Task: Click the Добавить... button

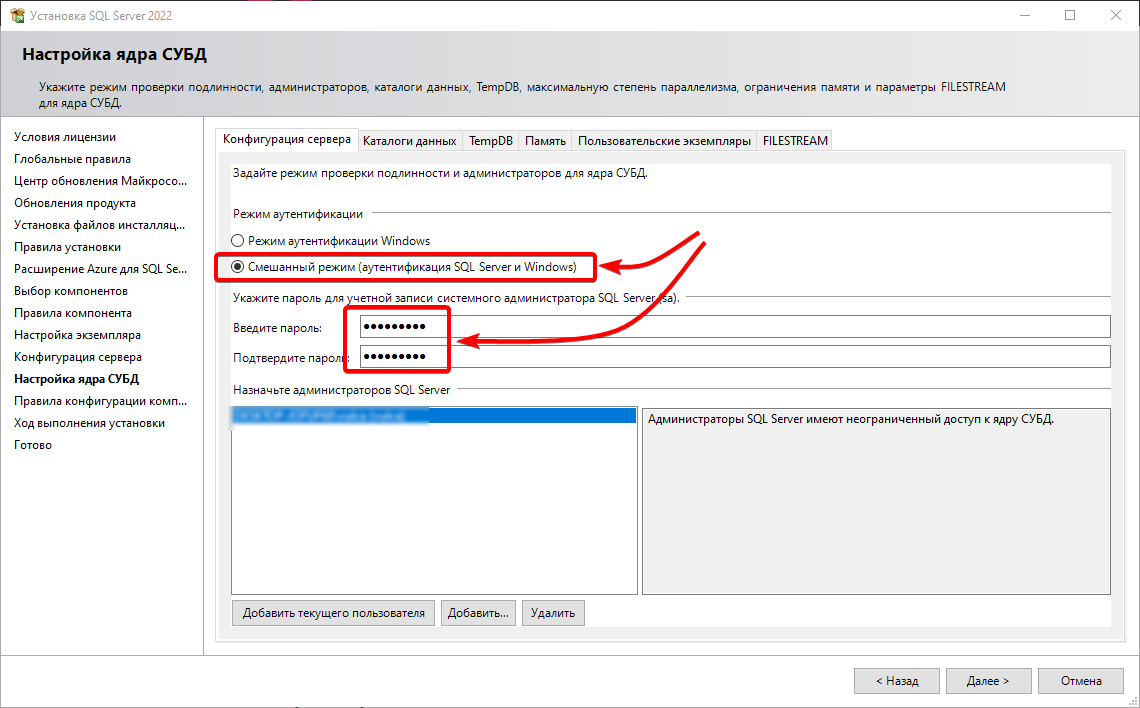Action: coord(478,613)
